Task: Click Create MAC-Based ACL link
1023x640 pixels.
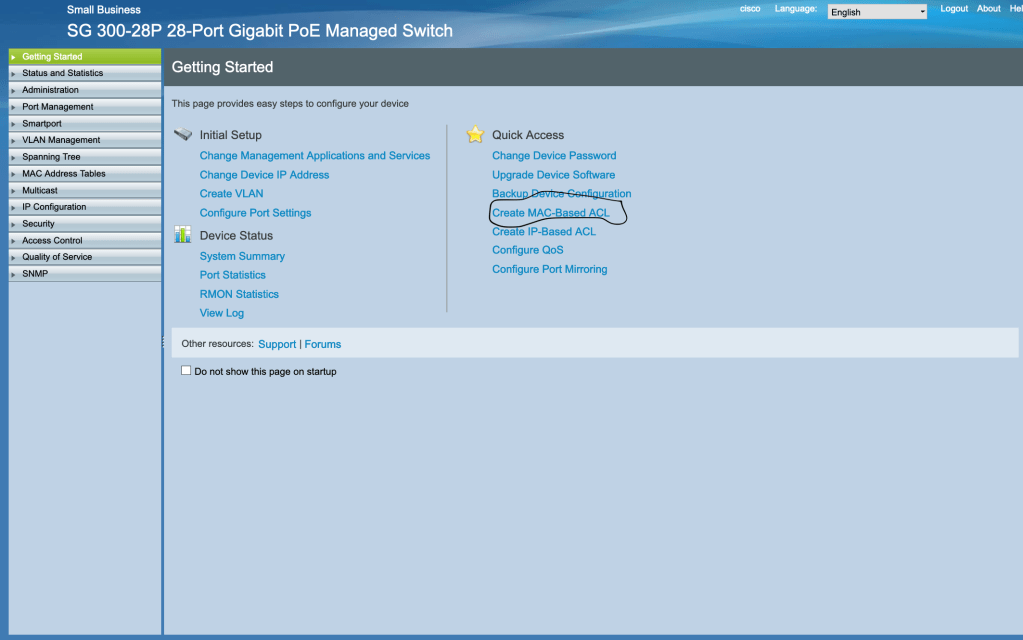Action: [x=550, y=213]
